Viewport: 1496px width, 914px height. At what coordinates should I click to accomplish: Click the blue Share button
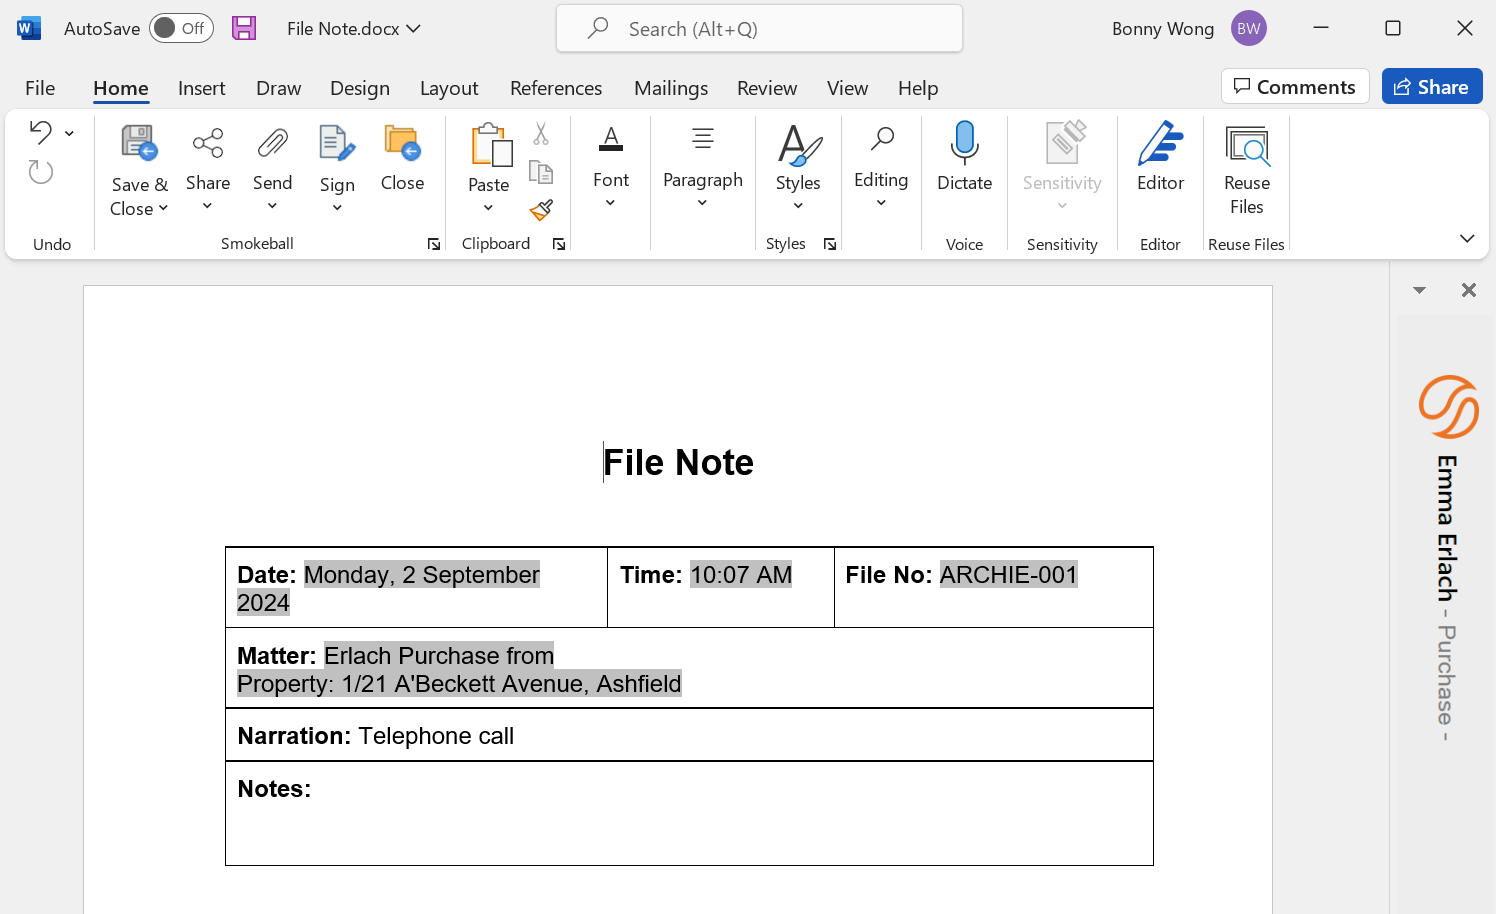[x=1431, y=87]
